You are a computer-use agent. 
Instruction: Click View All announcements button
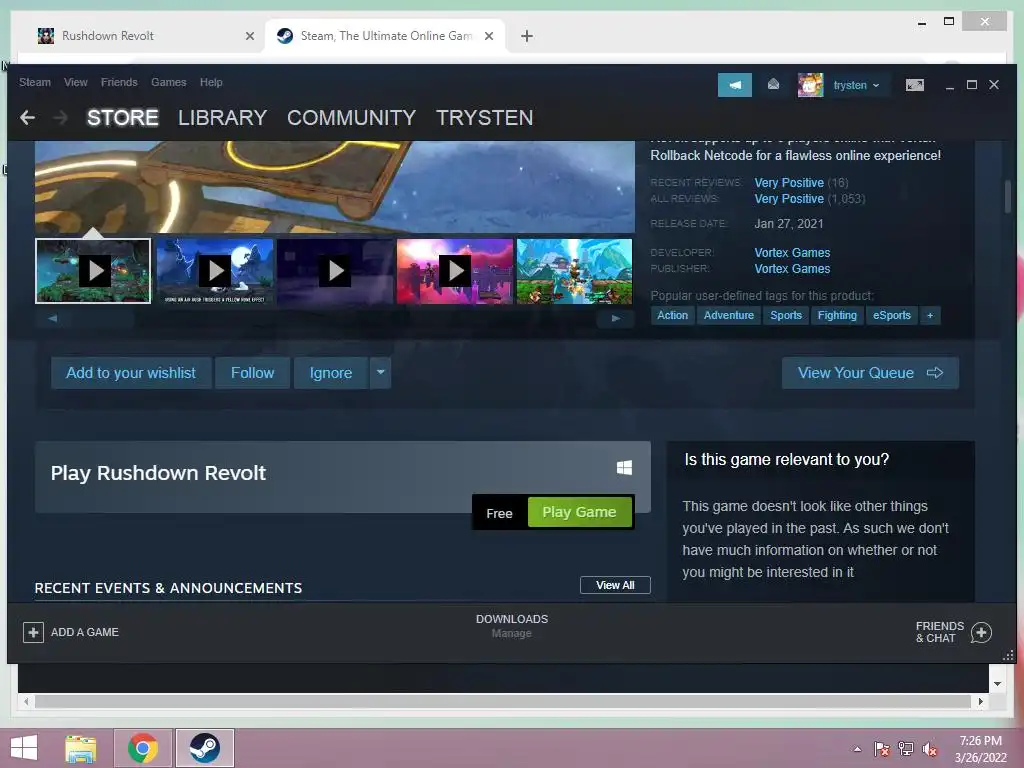pyautogui.click(x=615, y=585)
